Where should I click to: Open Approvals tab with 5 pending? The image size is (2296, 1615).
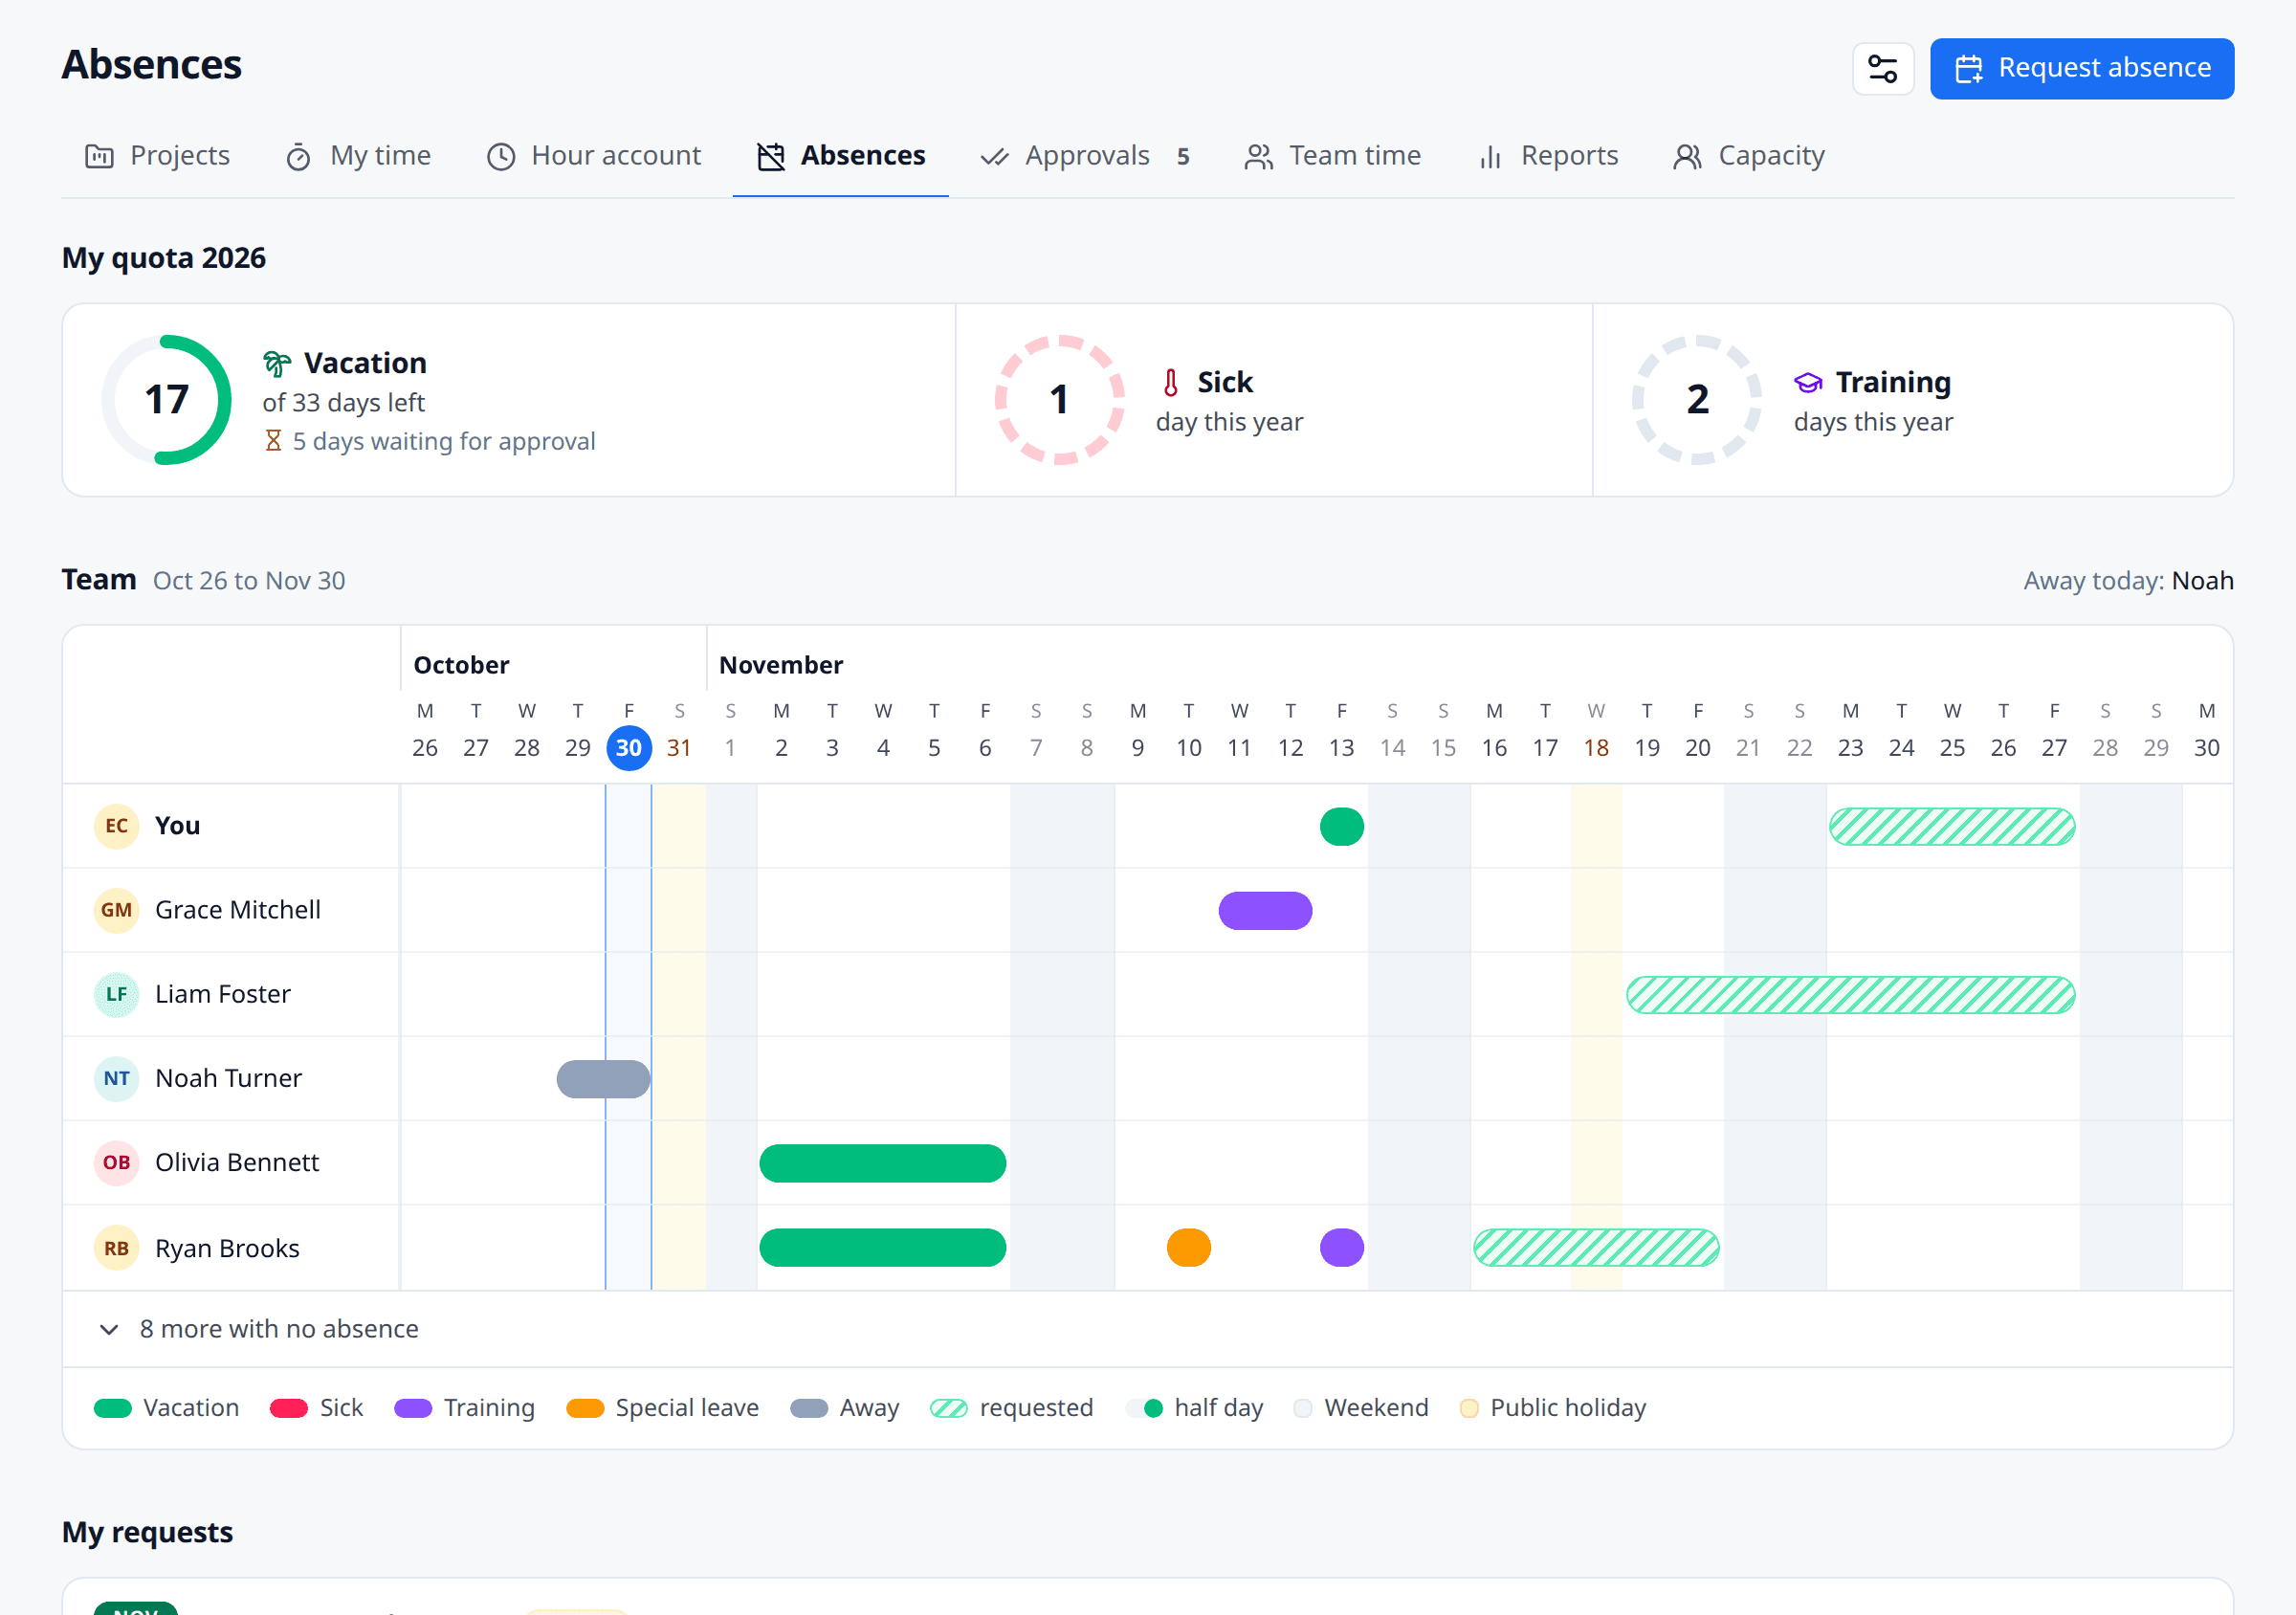click(x=1086, y=156)
